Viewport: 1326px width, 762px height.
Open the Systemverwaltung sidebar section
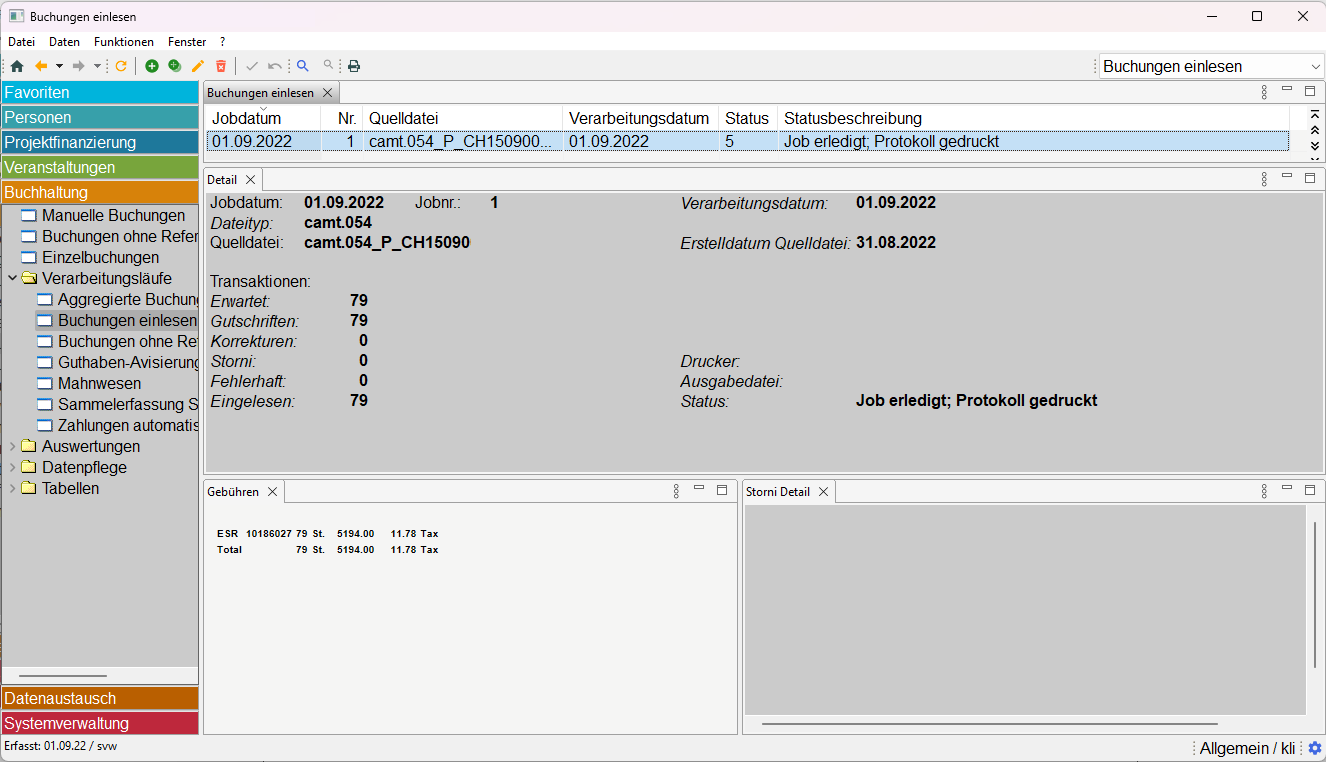pyautogui.click(x=100, y=723)
